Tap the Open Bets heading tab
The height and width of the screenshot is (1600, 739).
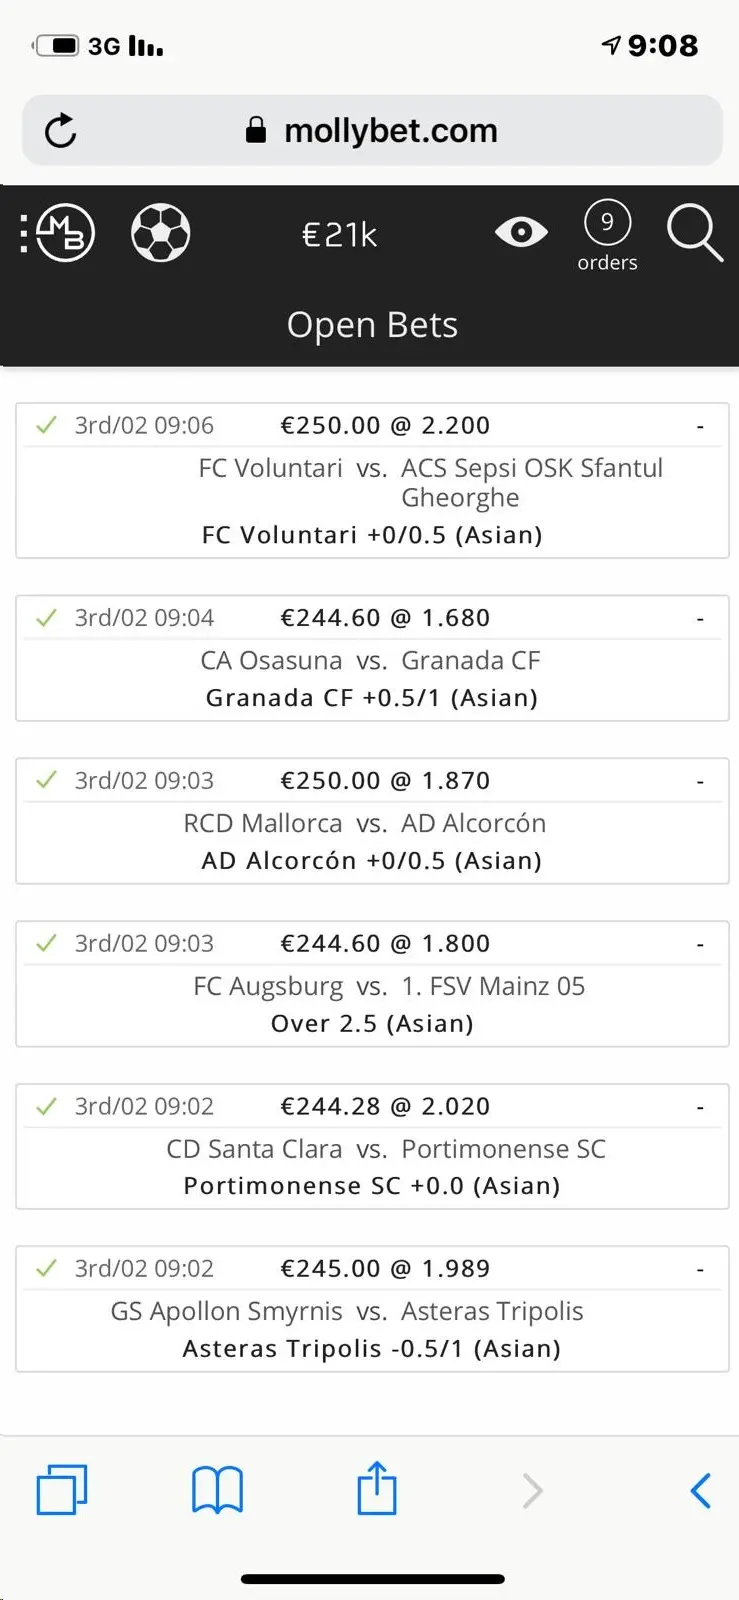(x=372, y=325)
